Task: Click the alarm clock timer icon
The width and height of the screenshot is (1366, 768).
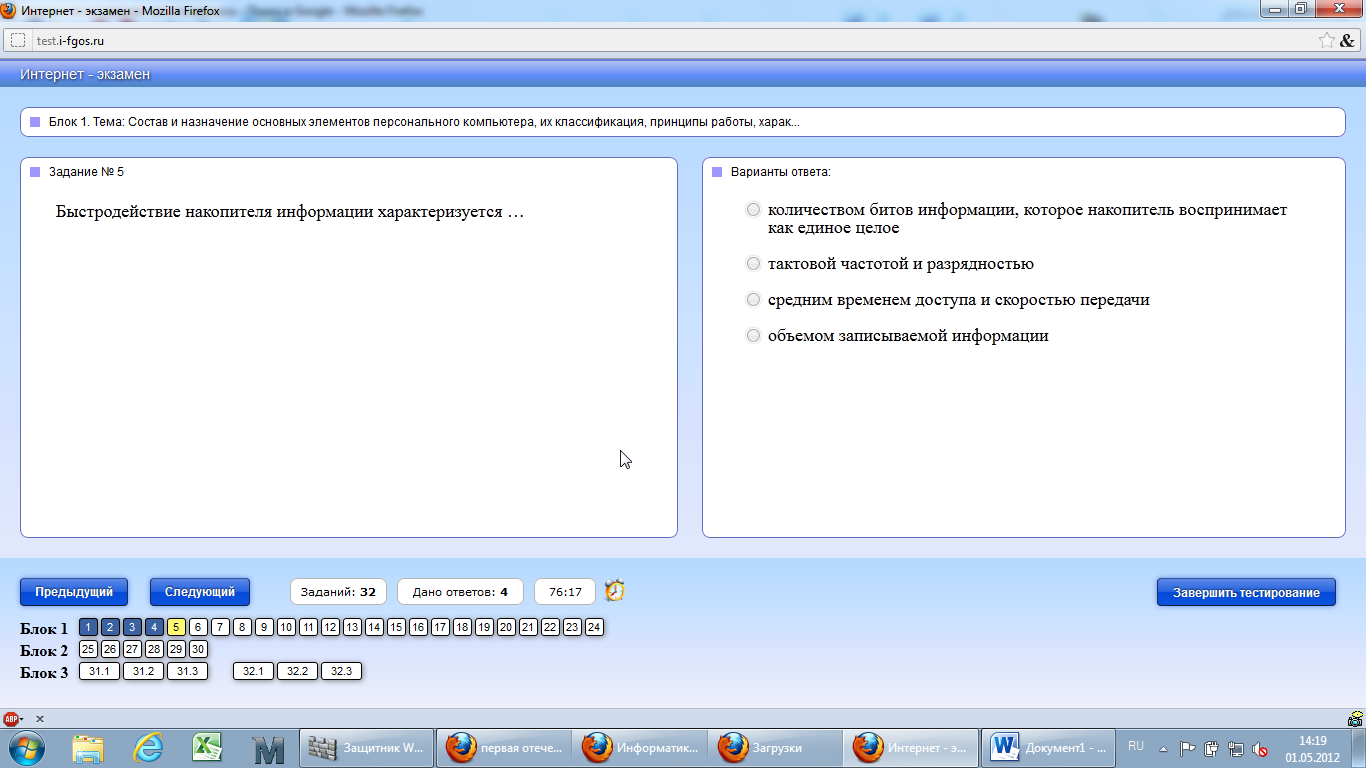Action: pos(615,591)
